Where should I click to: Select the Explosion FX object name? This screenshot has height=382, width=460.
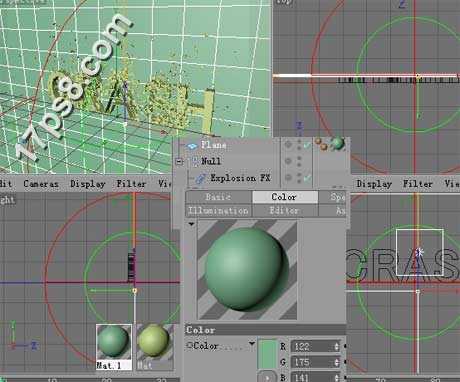240,178
